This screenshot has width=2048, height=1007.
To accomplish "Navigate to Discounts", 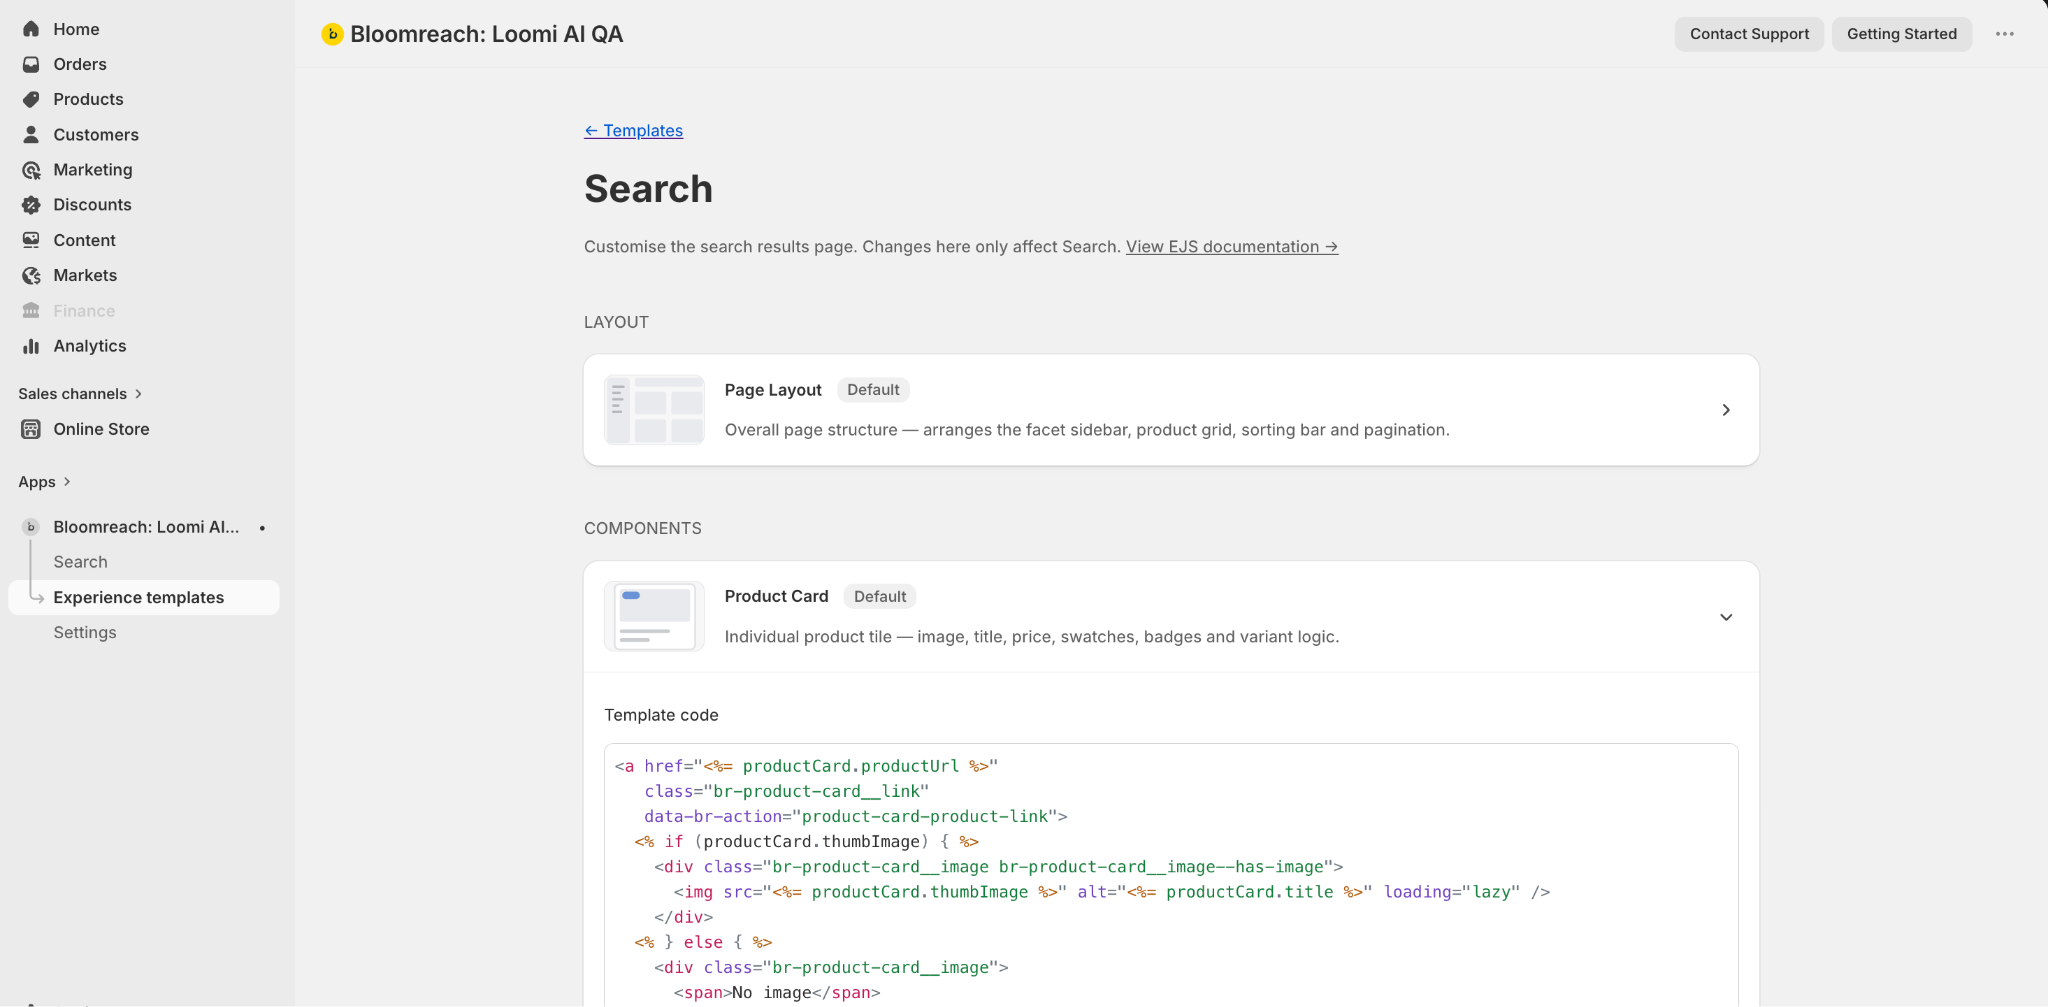I will [x=92, y=205].
